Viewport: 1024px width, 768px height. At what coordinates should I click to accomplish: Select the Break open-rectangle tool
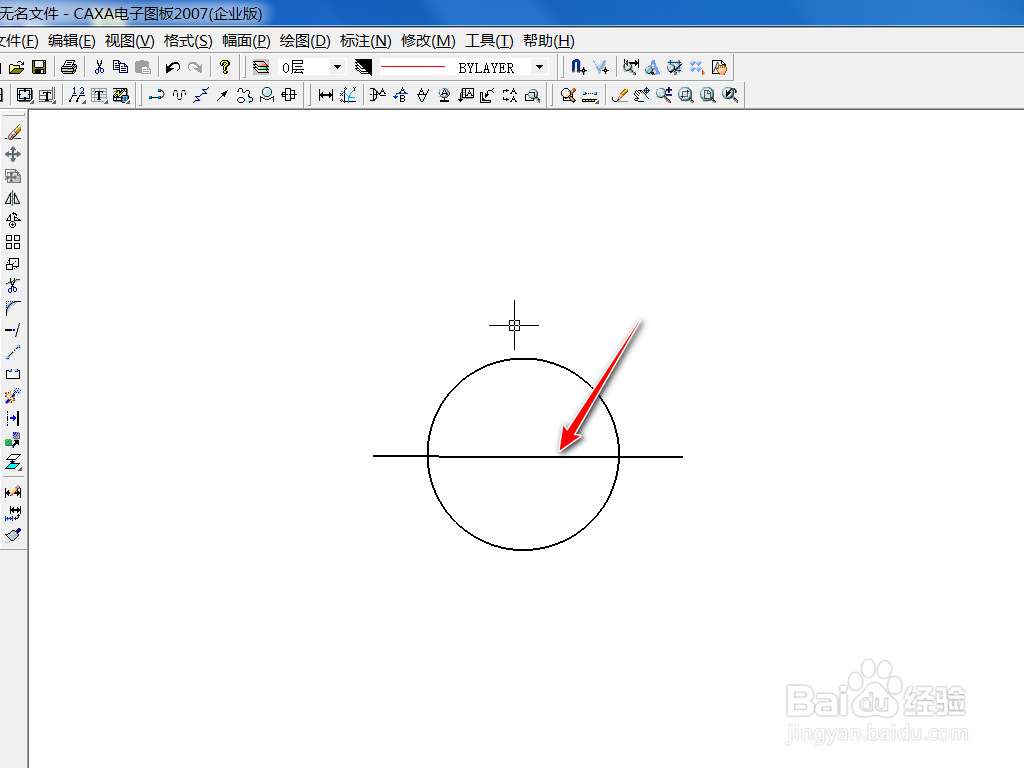pos(13,374)
